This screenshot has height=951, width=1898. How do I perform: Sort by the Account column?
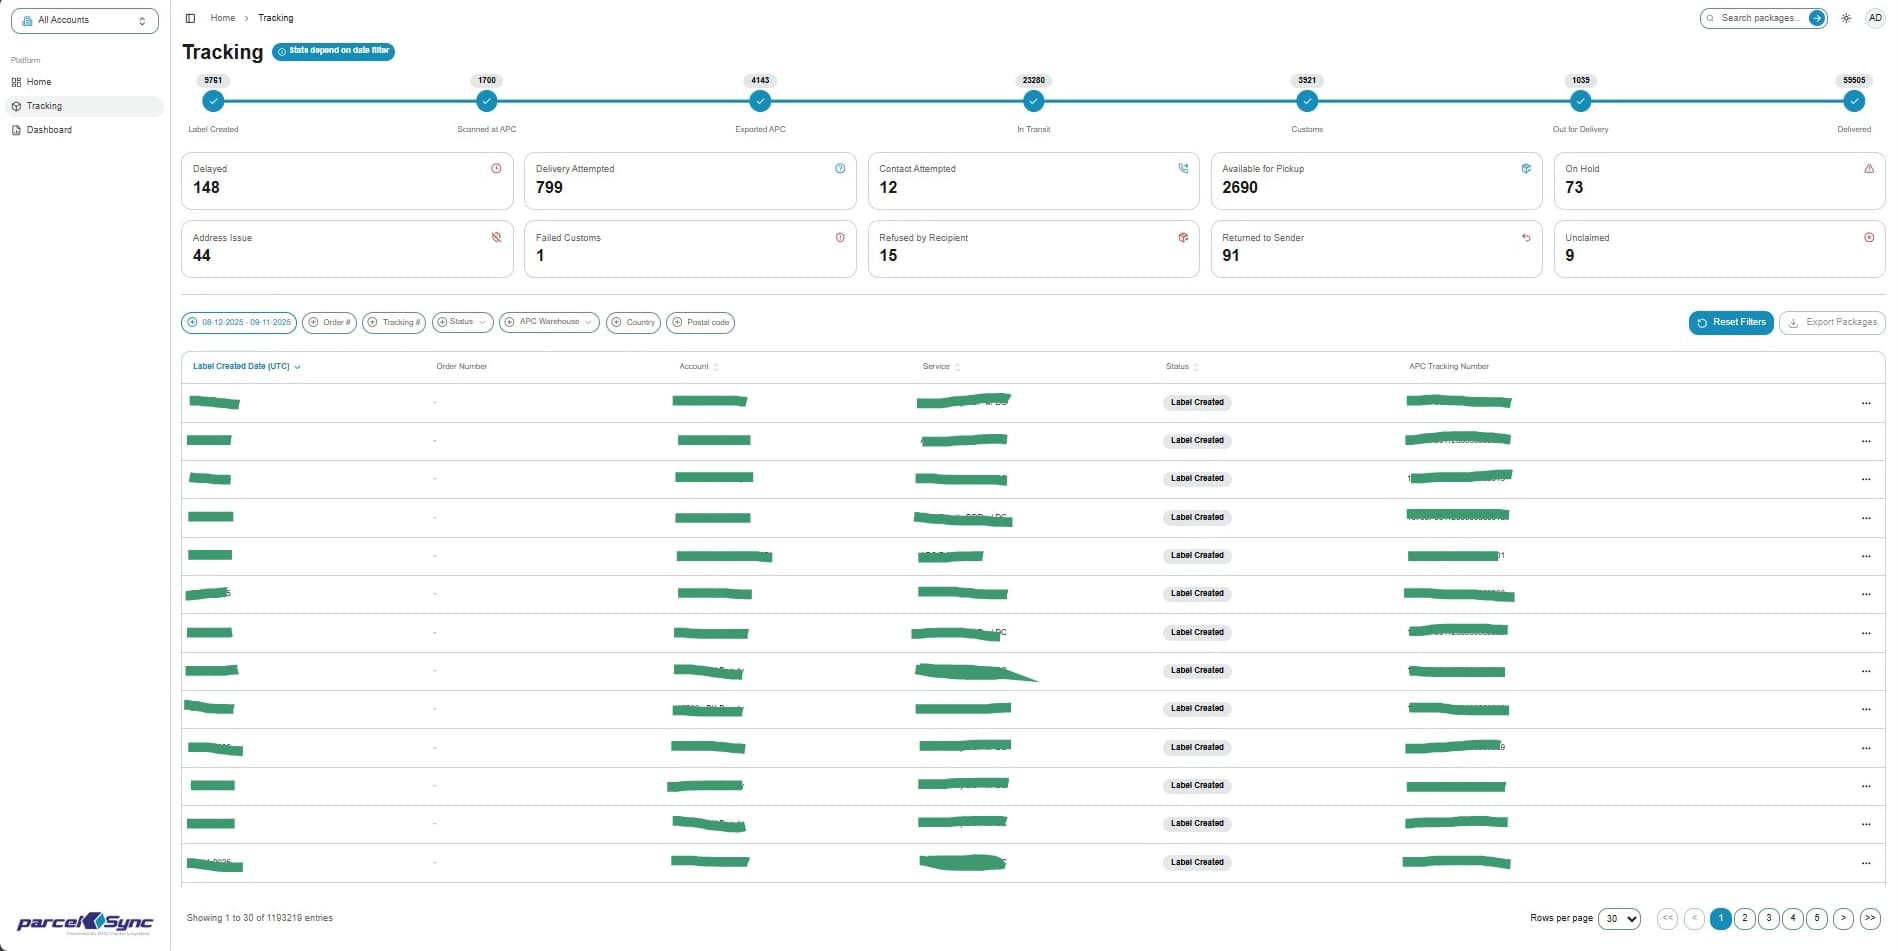[x=699, y=366]
